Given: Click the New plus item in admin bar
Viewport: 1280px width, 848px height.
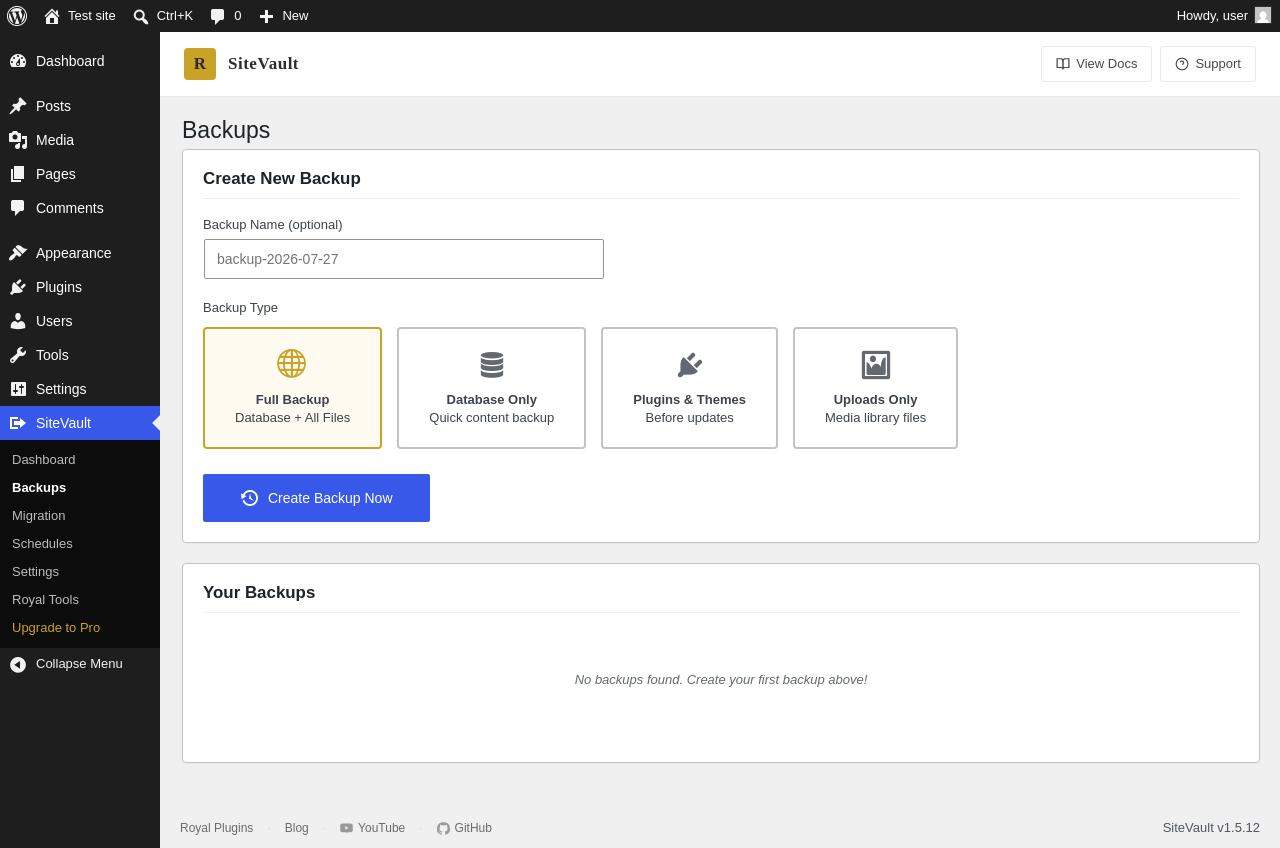Looking at the screenshot, I should click(284, 16).
